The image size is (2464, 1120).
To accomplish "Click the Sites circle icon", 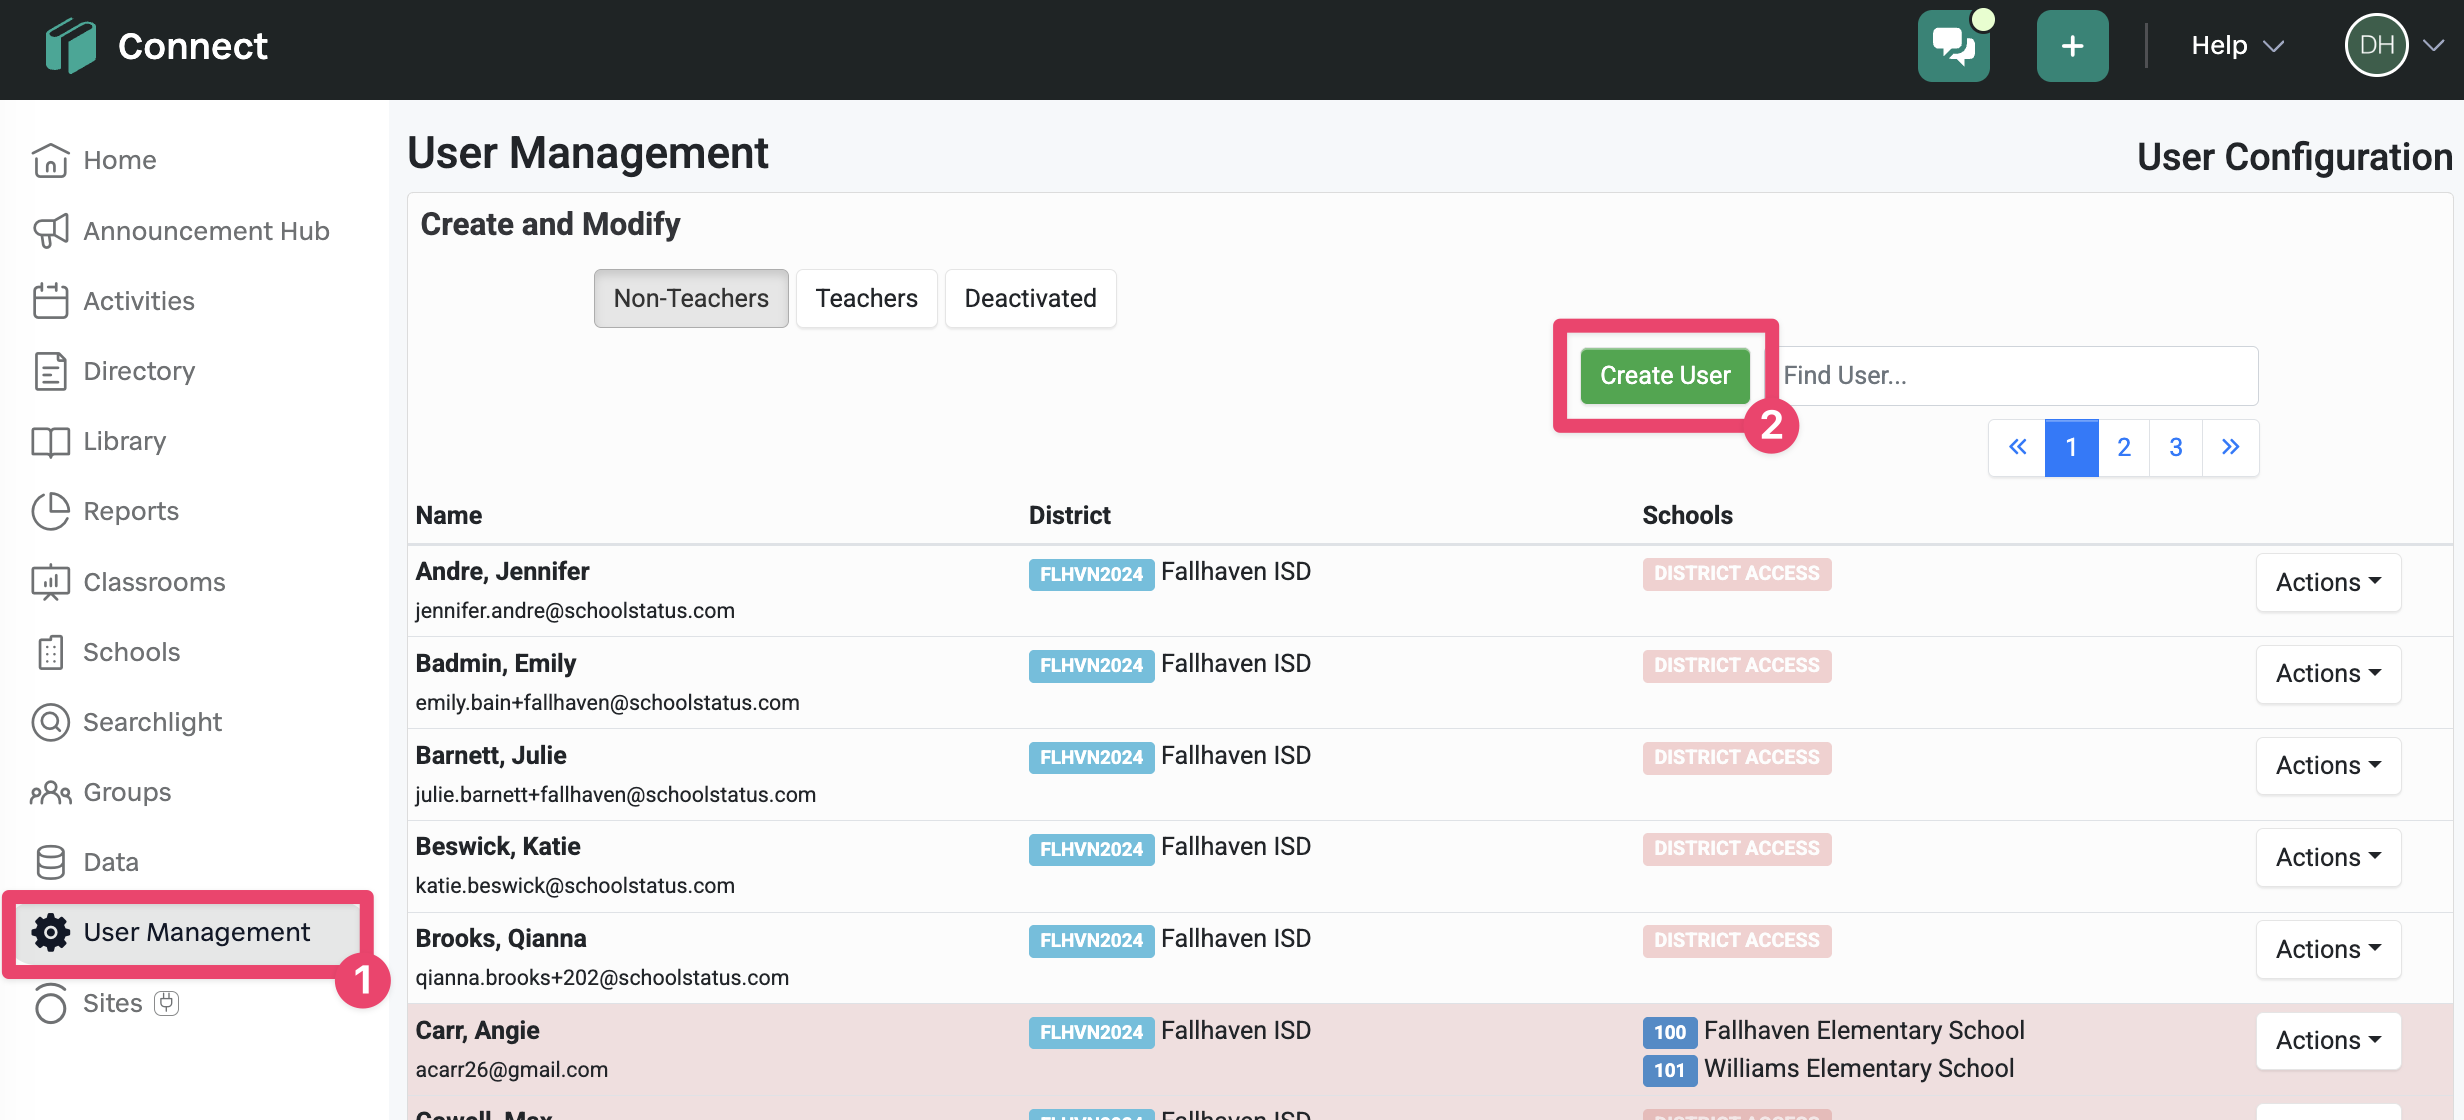I will (x=50, y=1003).
